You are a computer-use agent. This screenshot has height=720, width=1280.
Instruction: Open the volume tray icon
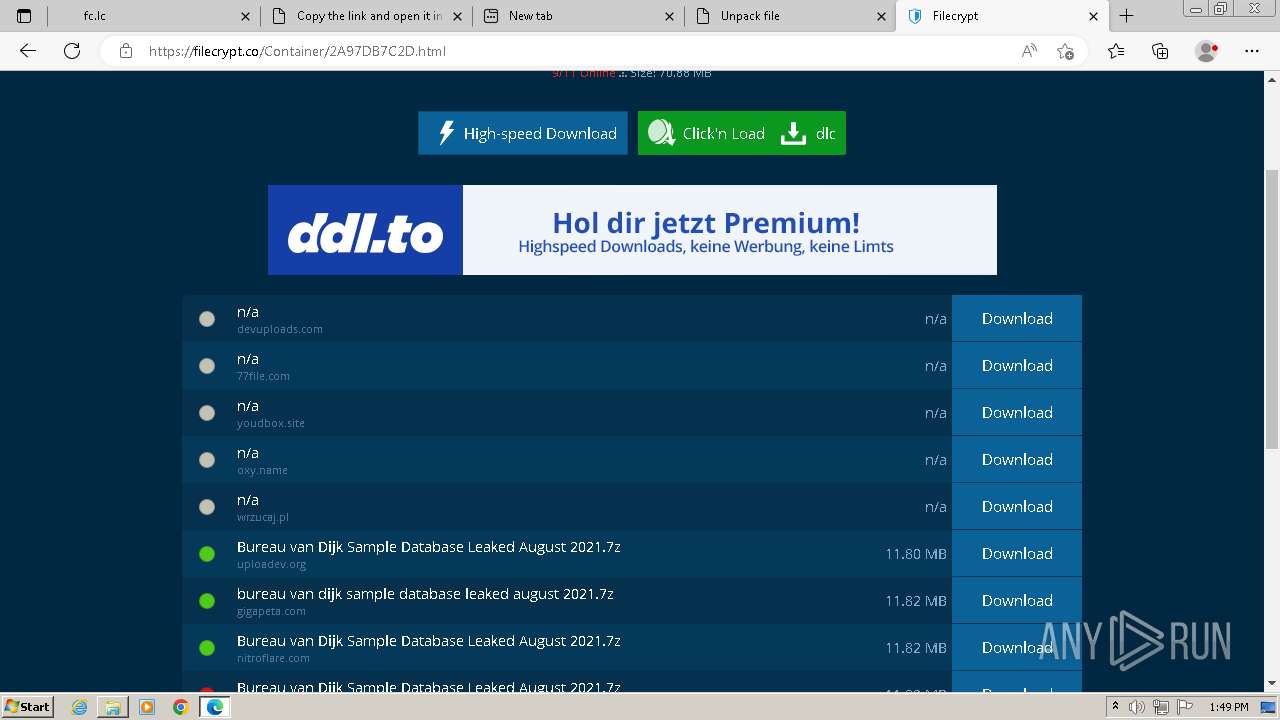click(1137, 707)
